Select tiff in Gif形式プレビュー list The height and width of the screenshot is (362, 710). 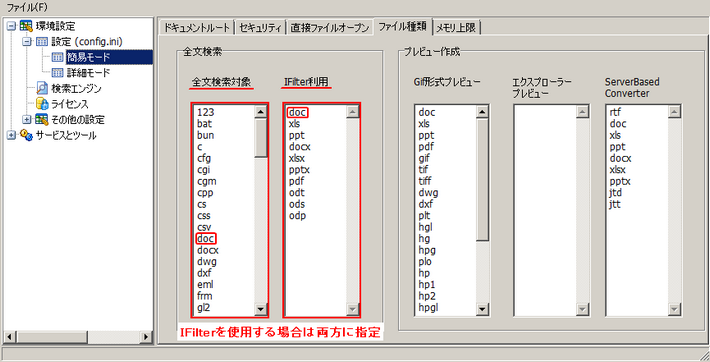425,181
